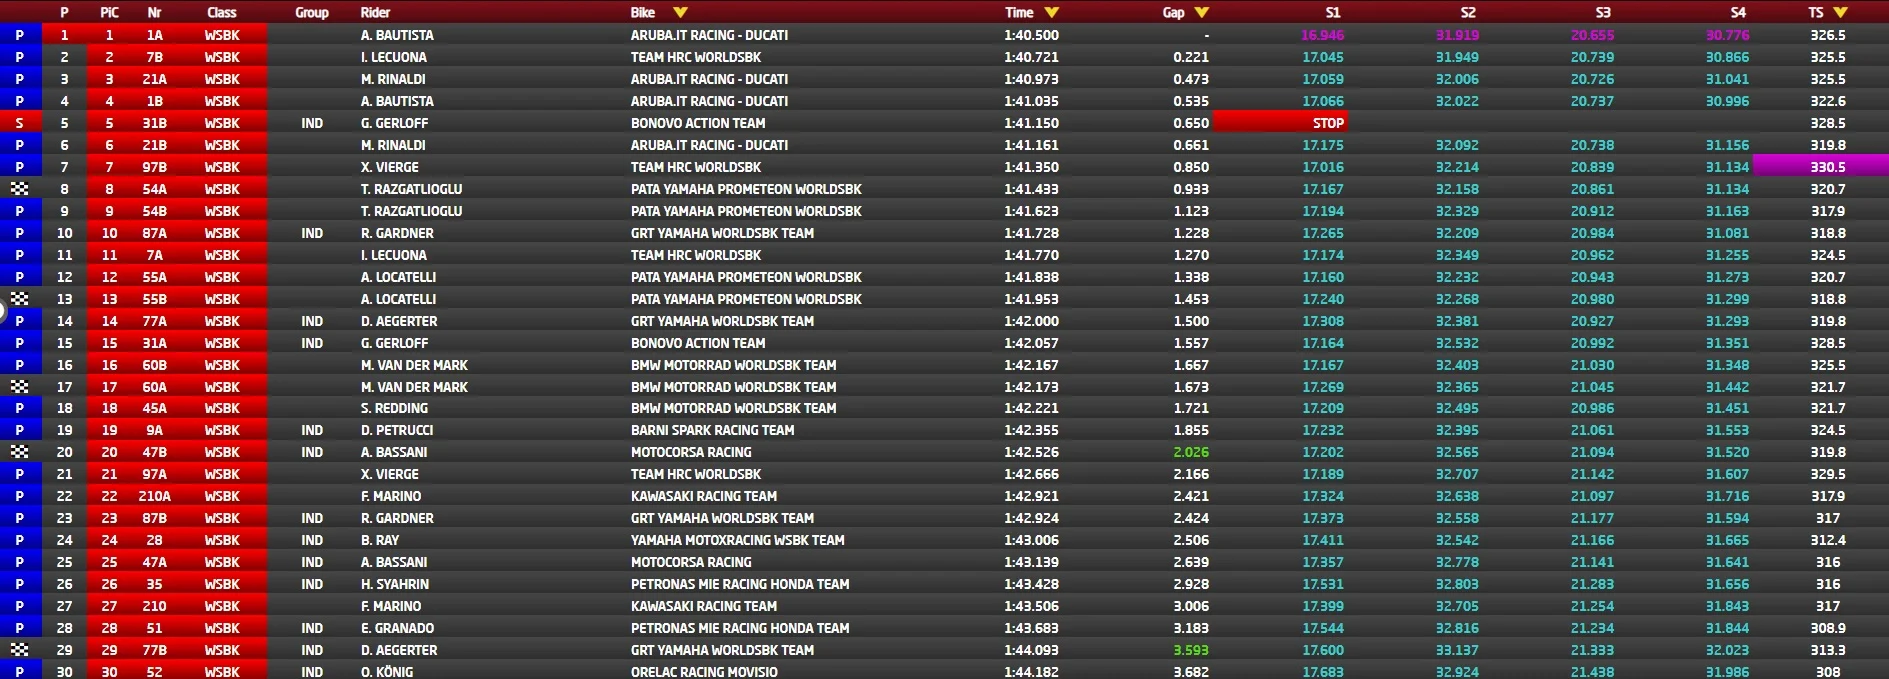Click the purple 31.919 best S2 time

click(1457, 35)
